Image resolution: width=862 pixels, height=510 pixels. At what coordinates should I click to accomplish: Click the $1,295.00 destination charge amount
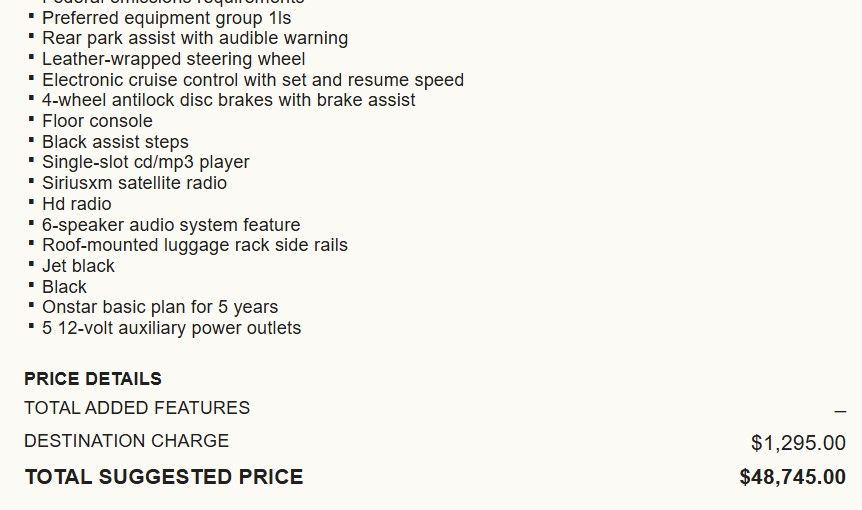pos(798,442)
